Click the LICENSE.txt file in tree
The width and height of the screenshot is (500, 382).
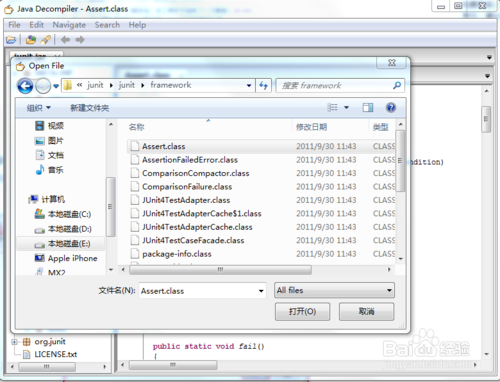click(56, 354)
